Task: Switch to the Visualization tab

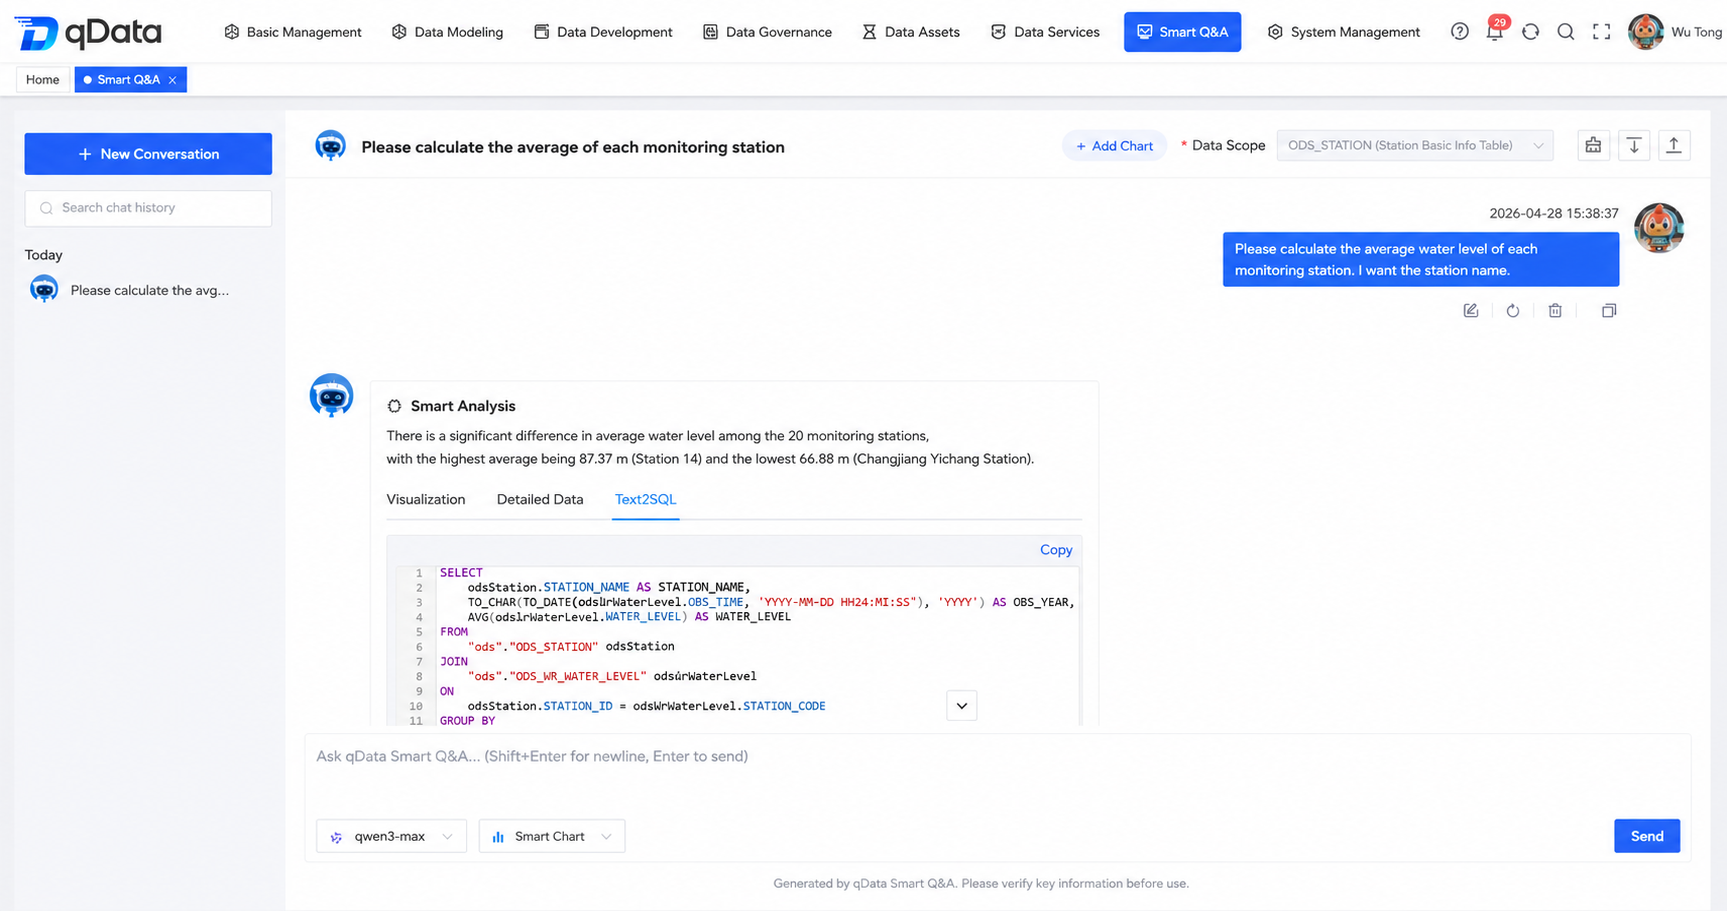Action: (x=426, y=500)
